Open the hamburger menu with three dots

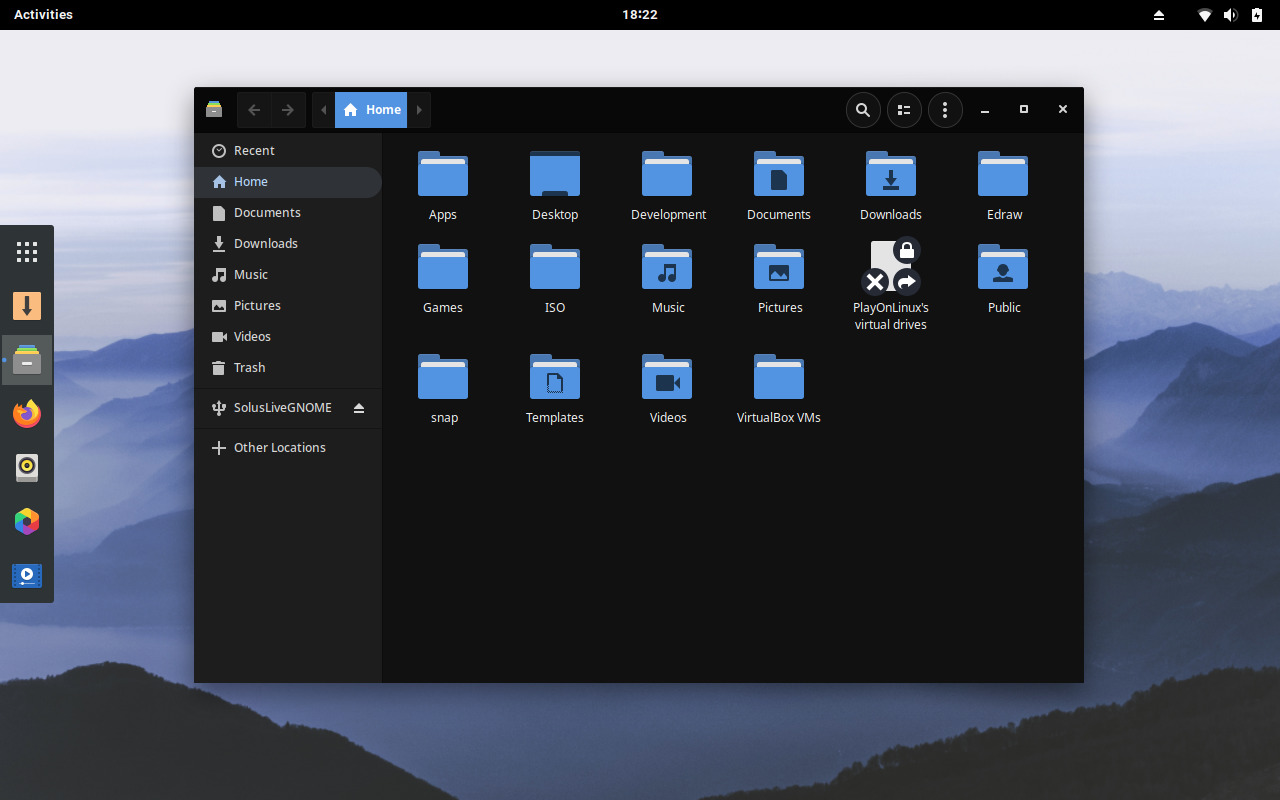(945, 109)
